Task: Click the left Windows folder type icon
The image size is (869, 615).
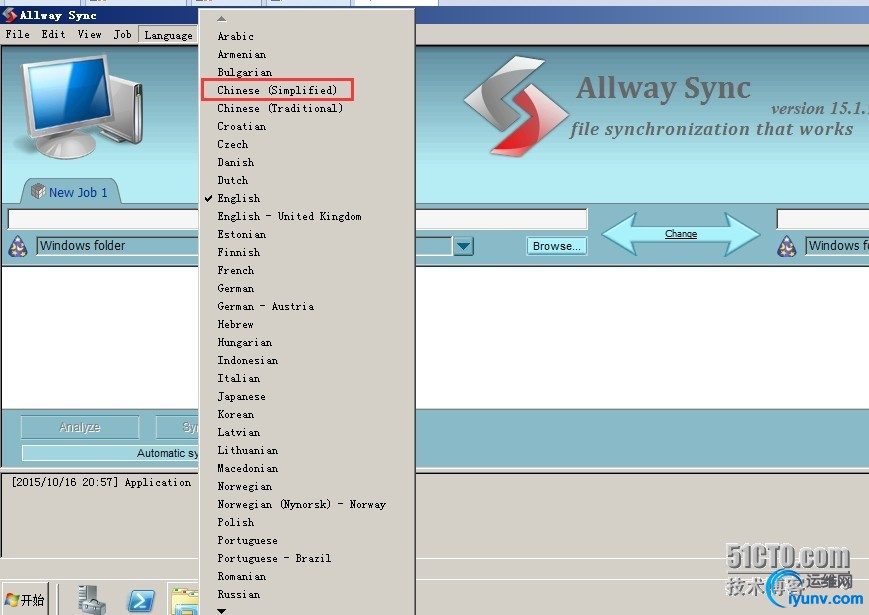Action: [x=18, y=246]
